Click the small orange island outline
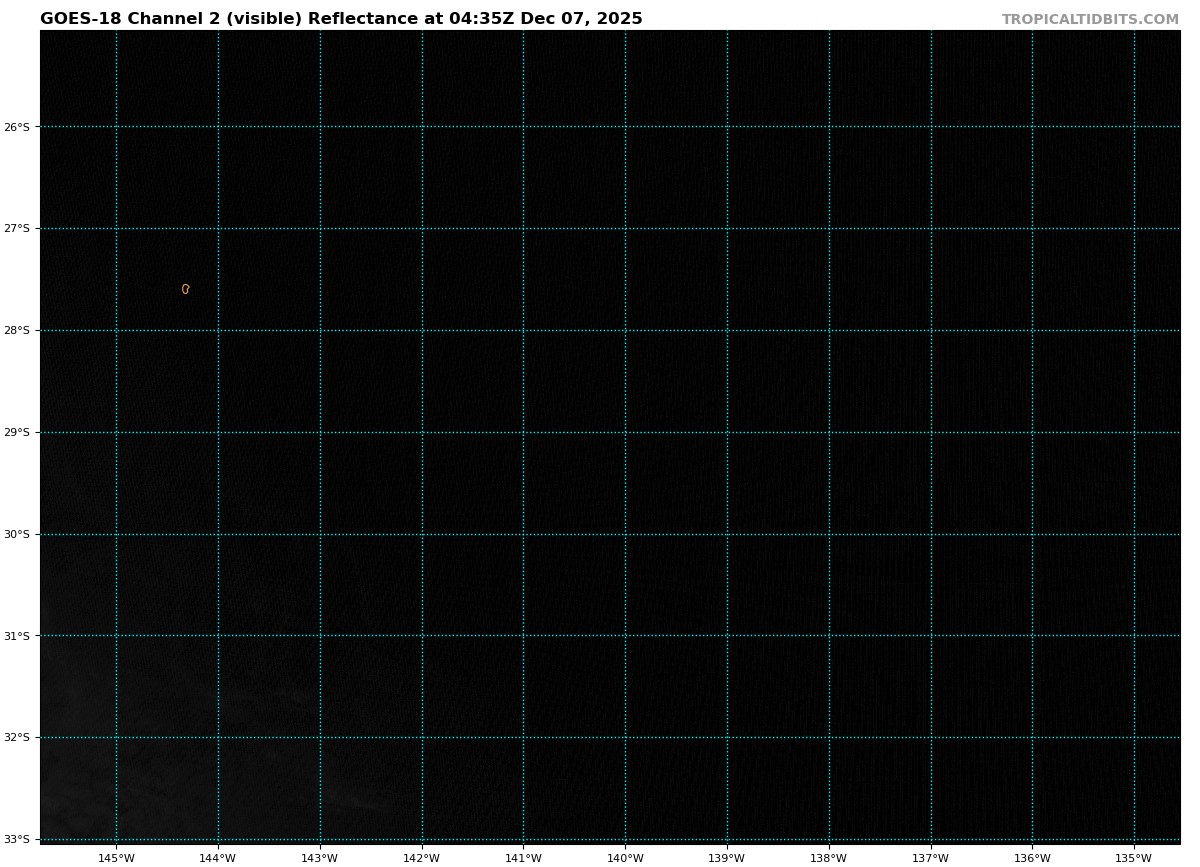1200x867 pixels. [x=185, y=289]
